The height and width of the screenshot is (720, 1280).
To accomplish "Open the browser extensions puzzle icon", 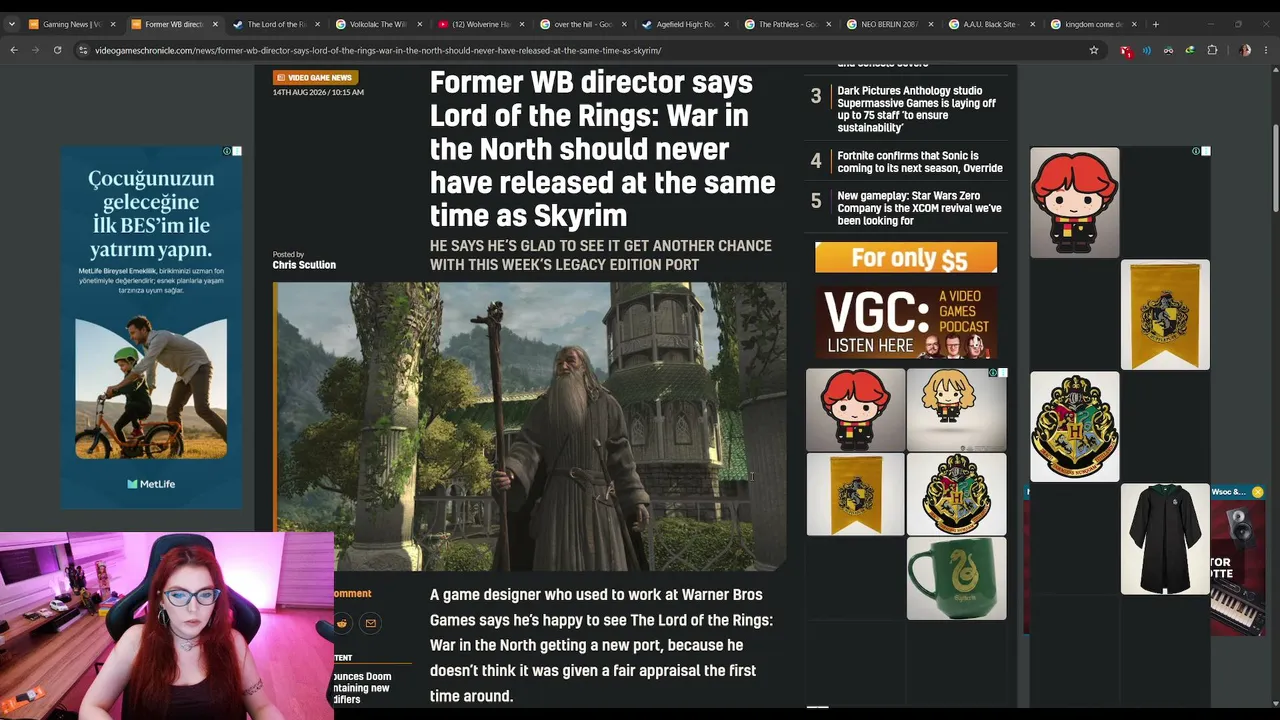I will 1212,50.
